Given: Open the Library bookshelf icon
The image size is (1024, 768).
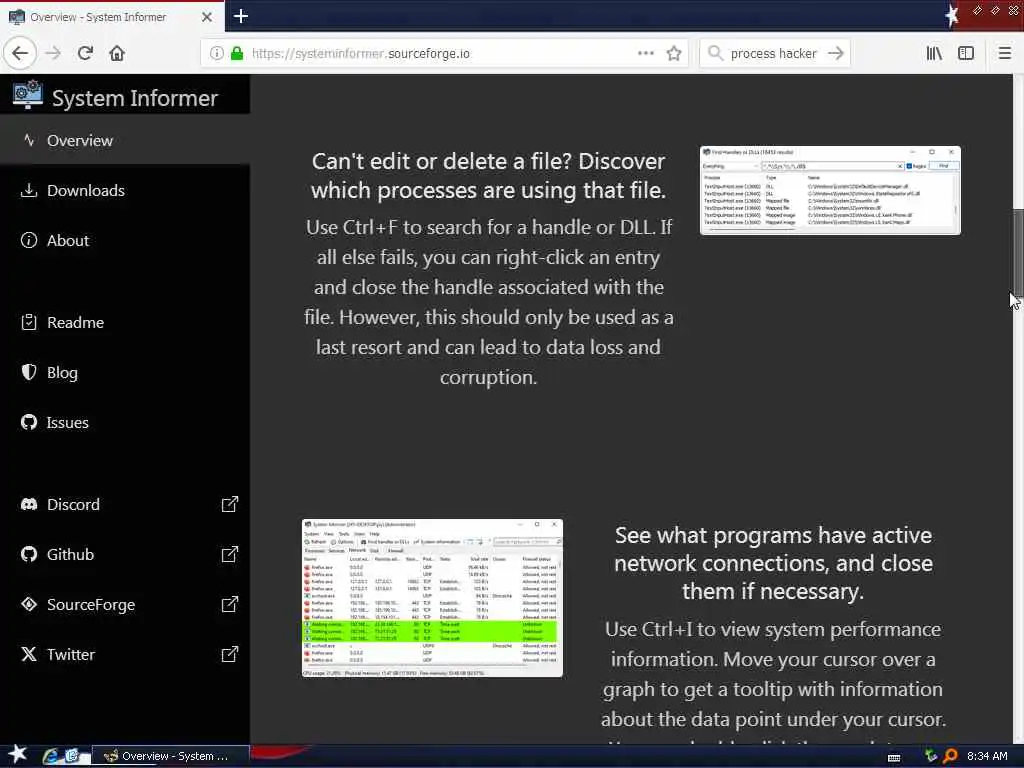Looking at the screenshot, I should click(x=934, y=53).
